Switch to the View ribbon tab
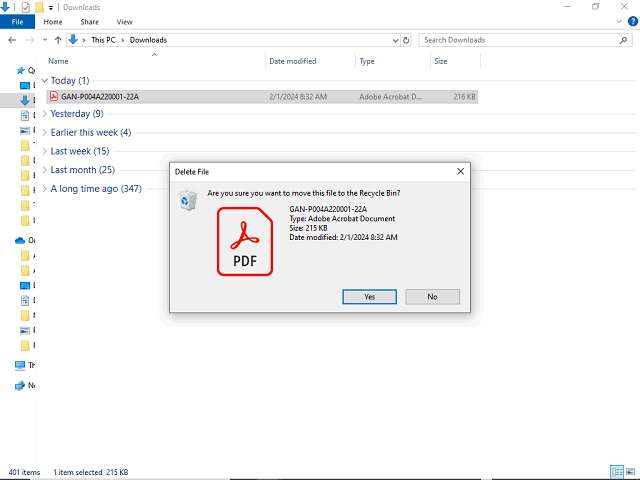Screen dimensions: 640x480 click(x=124, y=22)
